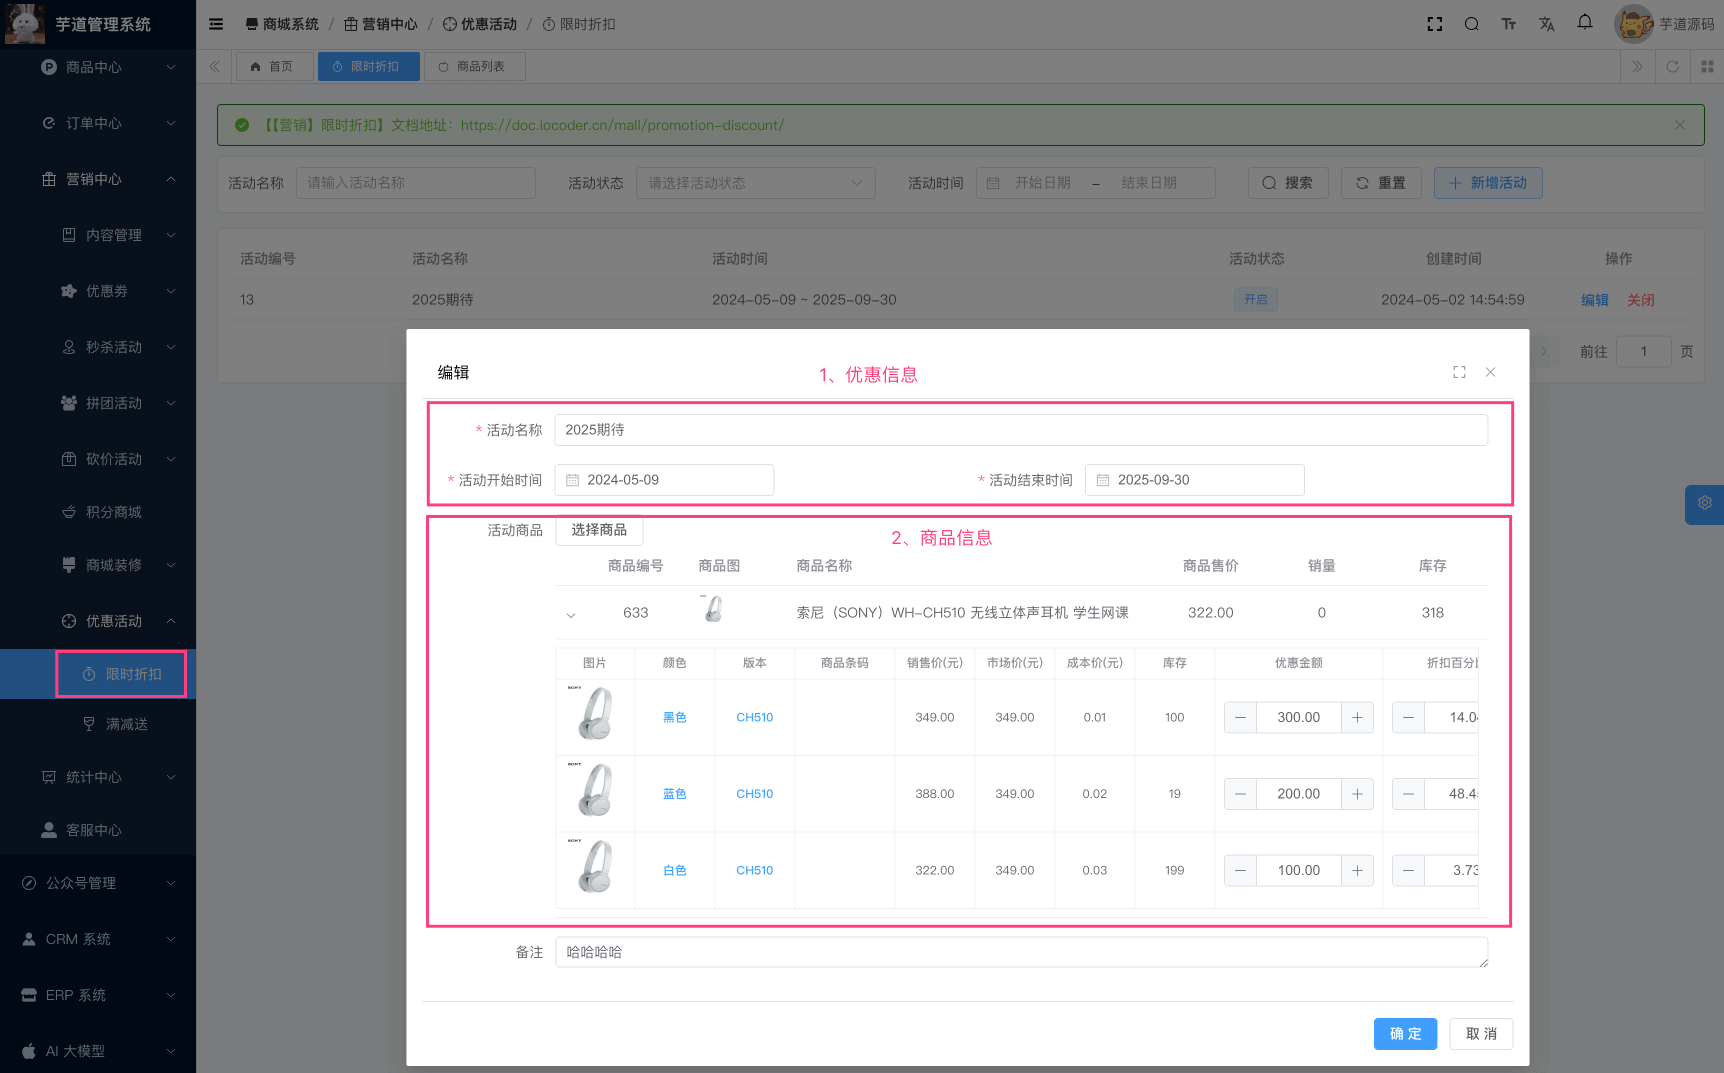Select 满减送 in the sidebar menu
1724x1073 pixels.
coord(126,724)
